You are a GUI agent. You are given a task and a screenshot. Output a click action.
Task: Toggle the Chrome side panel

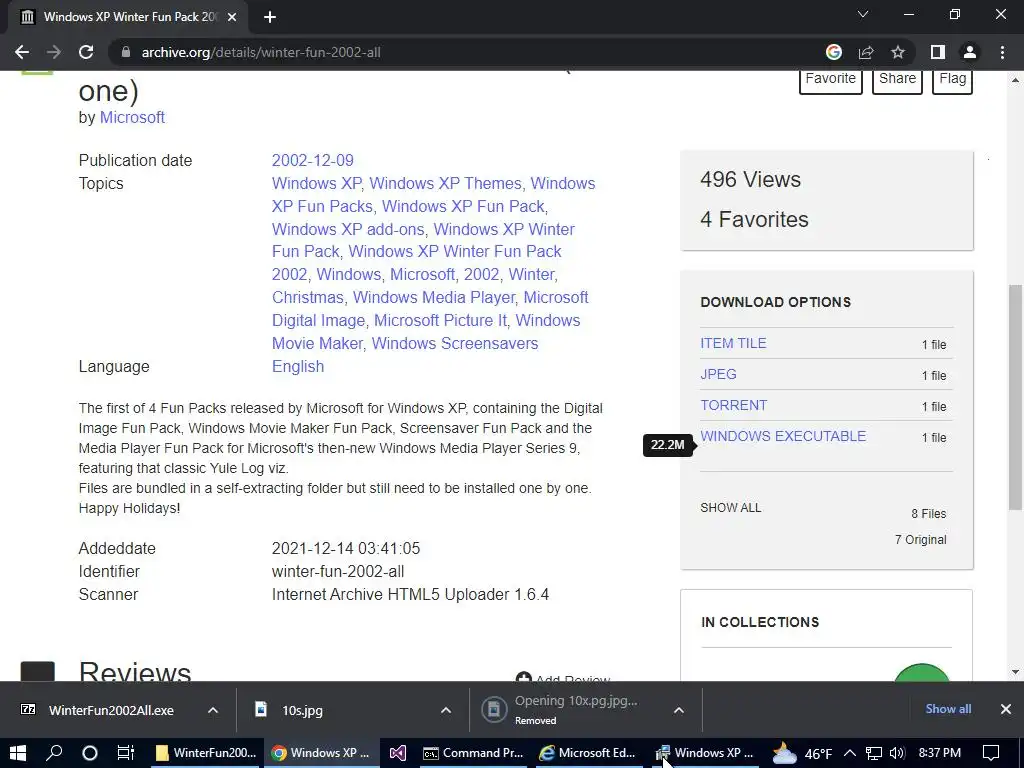click(938, 52)
